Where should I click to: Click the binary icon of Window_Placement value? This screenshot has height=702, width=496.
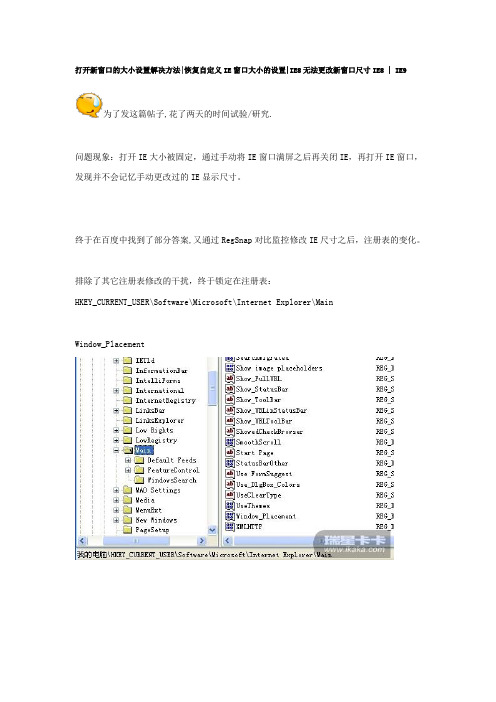click(230, 516)
